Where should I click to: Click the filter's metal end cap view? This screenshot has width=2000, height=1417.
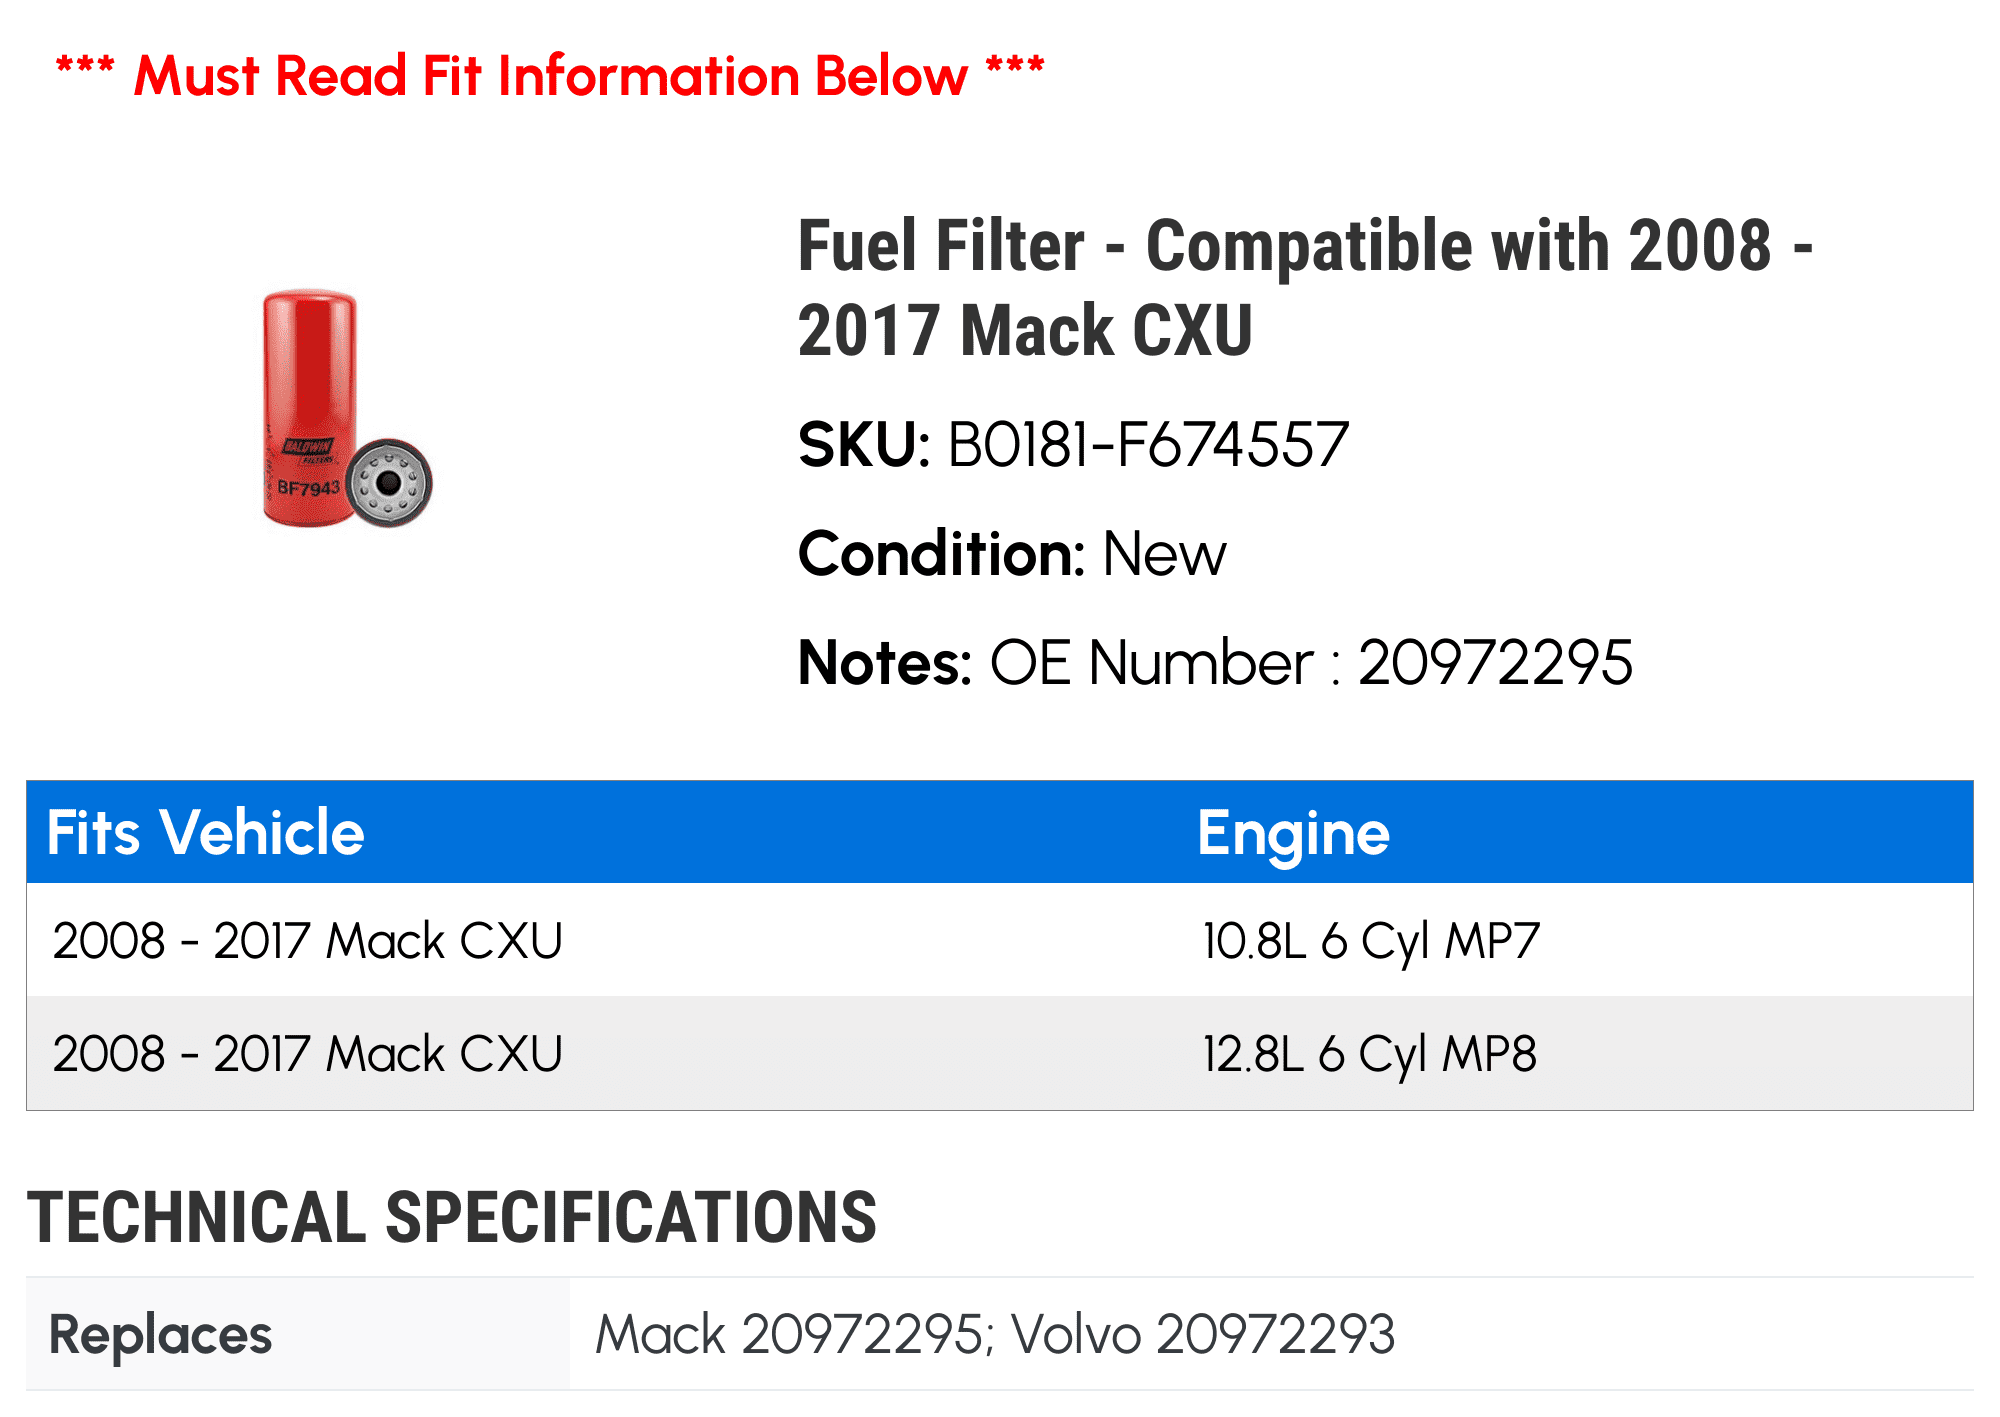(x=389, y=483)
